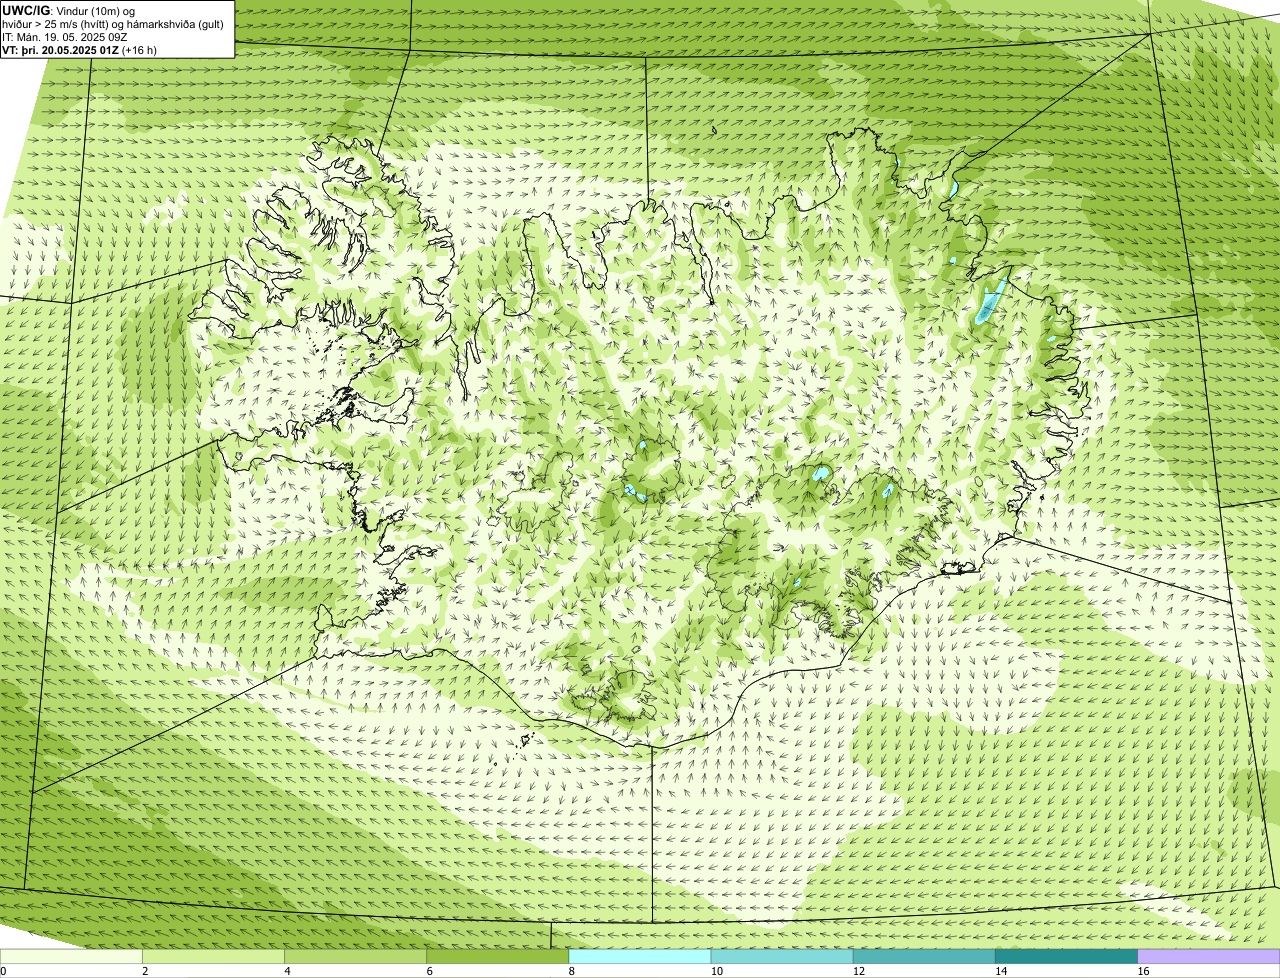Click the '6' label on the scale
1280x978 pixels.
(x=429, y=971)
